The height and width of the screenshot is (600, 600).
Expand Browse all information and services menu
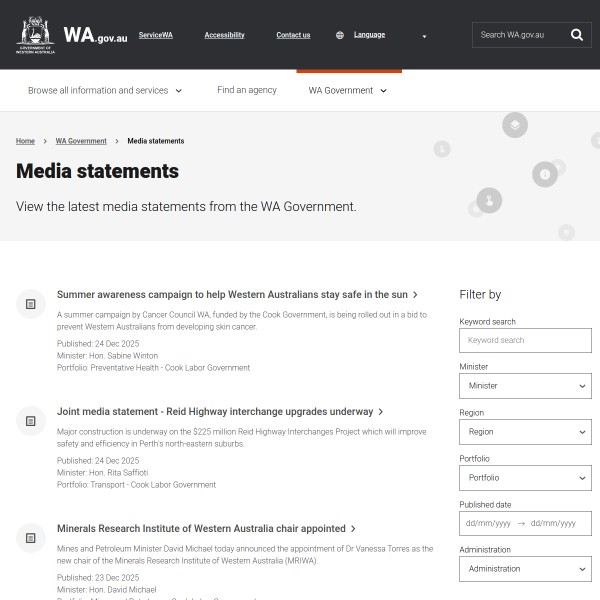pos(105,90)
